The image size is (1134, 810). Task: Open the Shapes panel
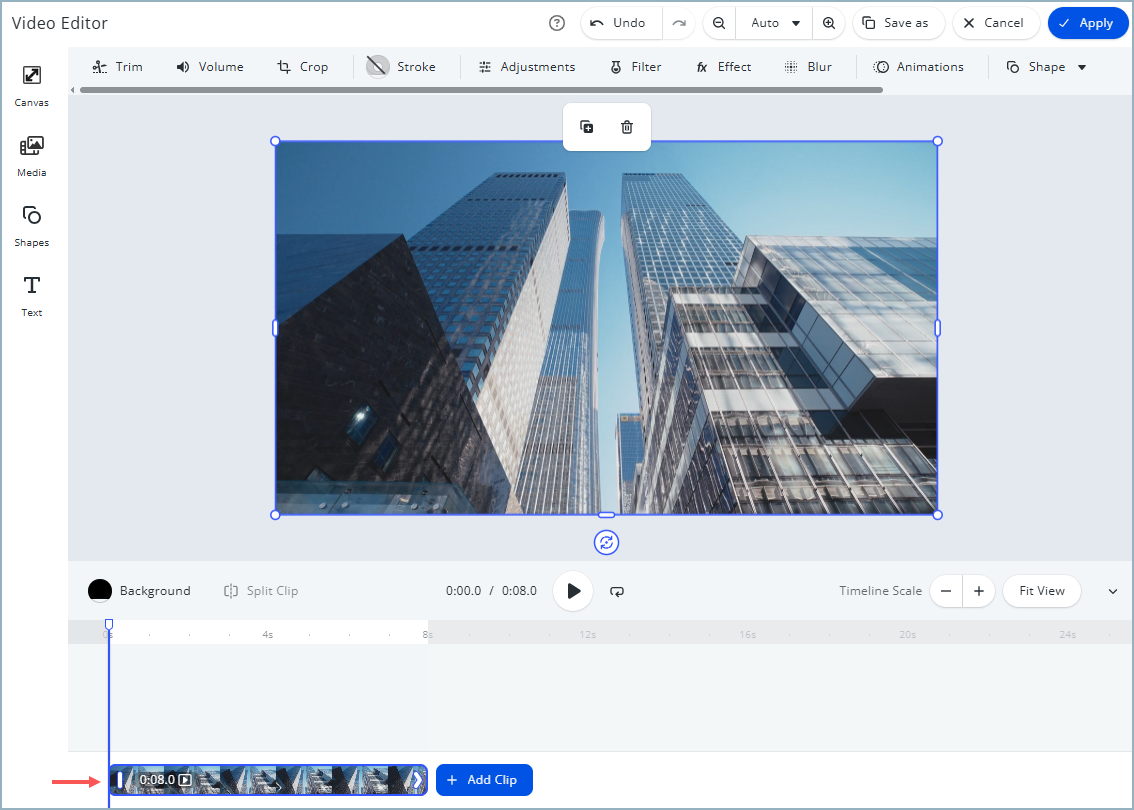[x=31, y=224]
